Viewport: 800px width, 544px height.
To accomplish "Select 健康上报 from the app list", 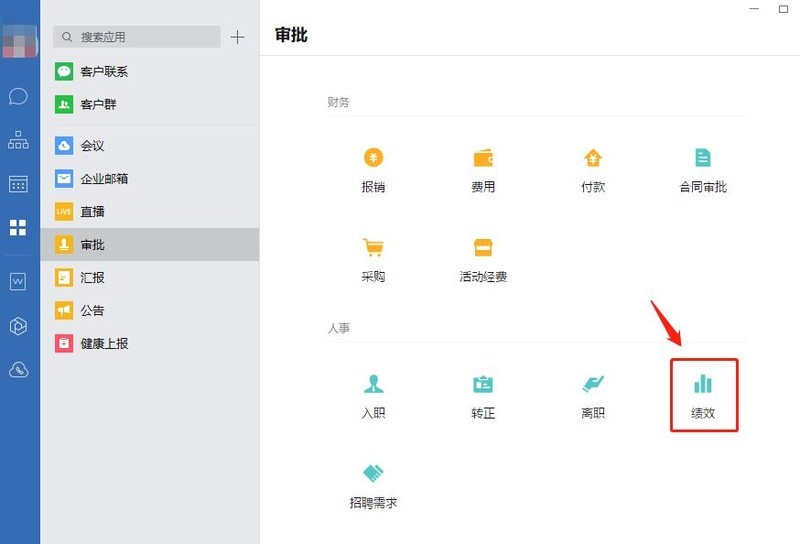I will 104,344.
